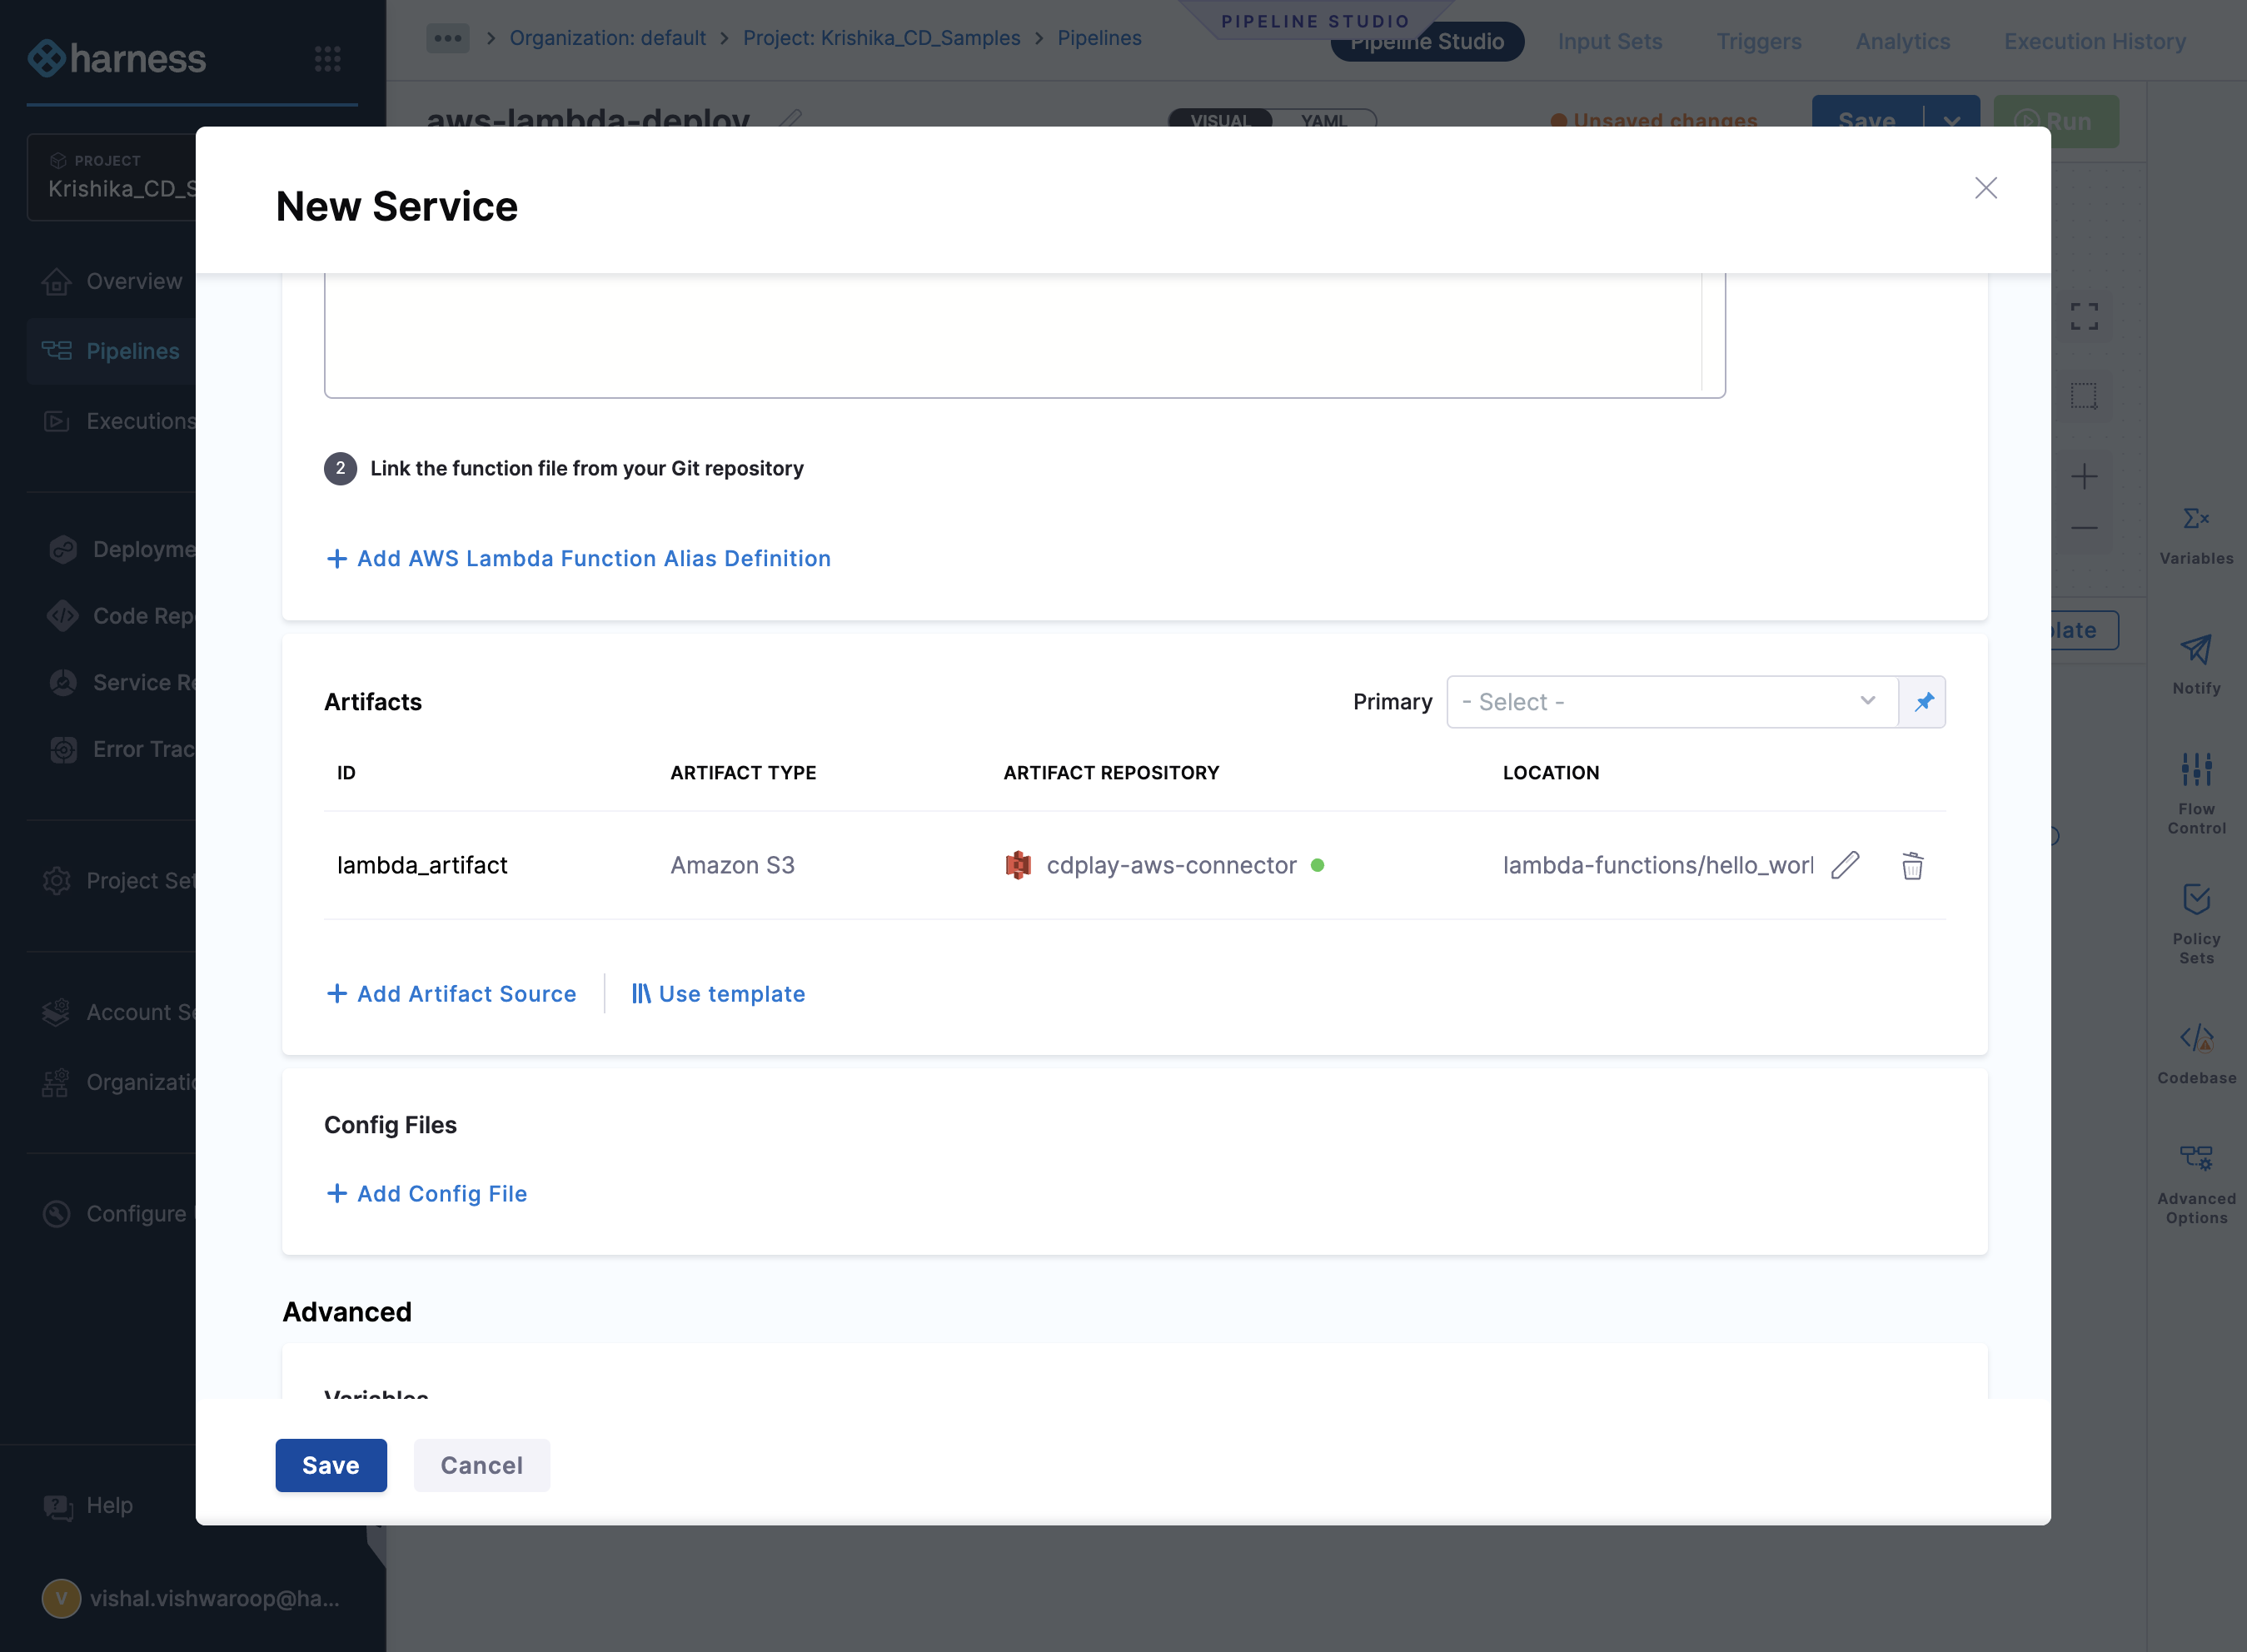The width and height of the screenshot is (2247, 1652).
Task: Click breadcrumb ellipsis button
Action: (x=447, y=38)
